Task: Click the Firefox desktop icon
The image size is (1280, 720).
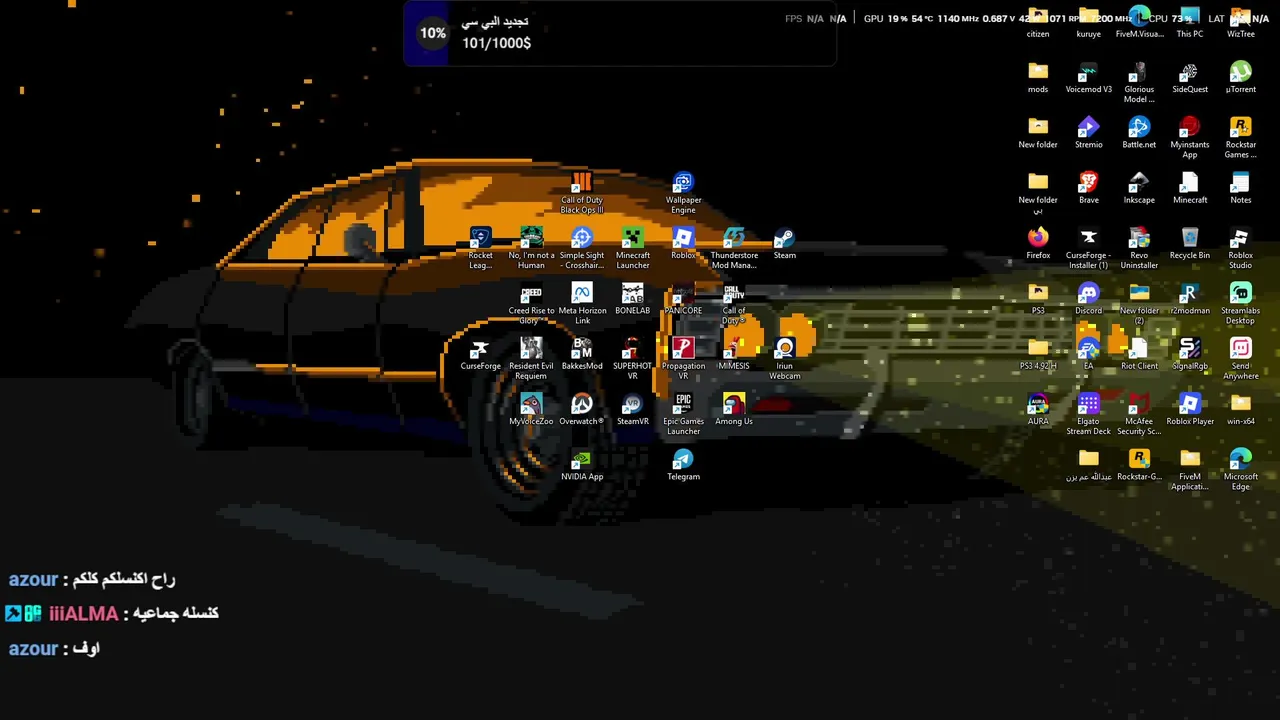Action: pos(1038,243)
